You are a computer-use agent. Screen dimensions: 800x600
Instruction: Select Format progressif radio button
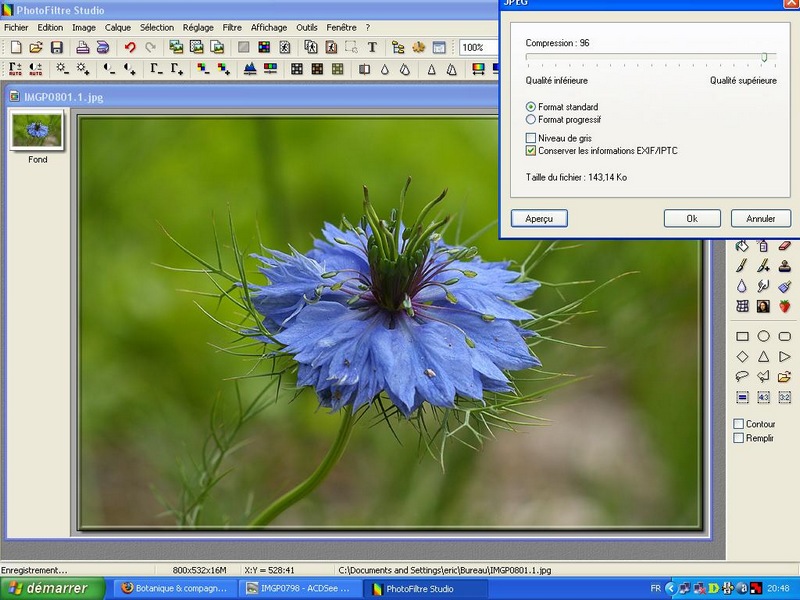[x=531, y=119]
